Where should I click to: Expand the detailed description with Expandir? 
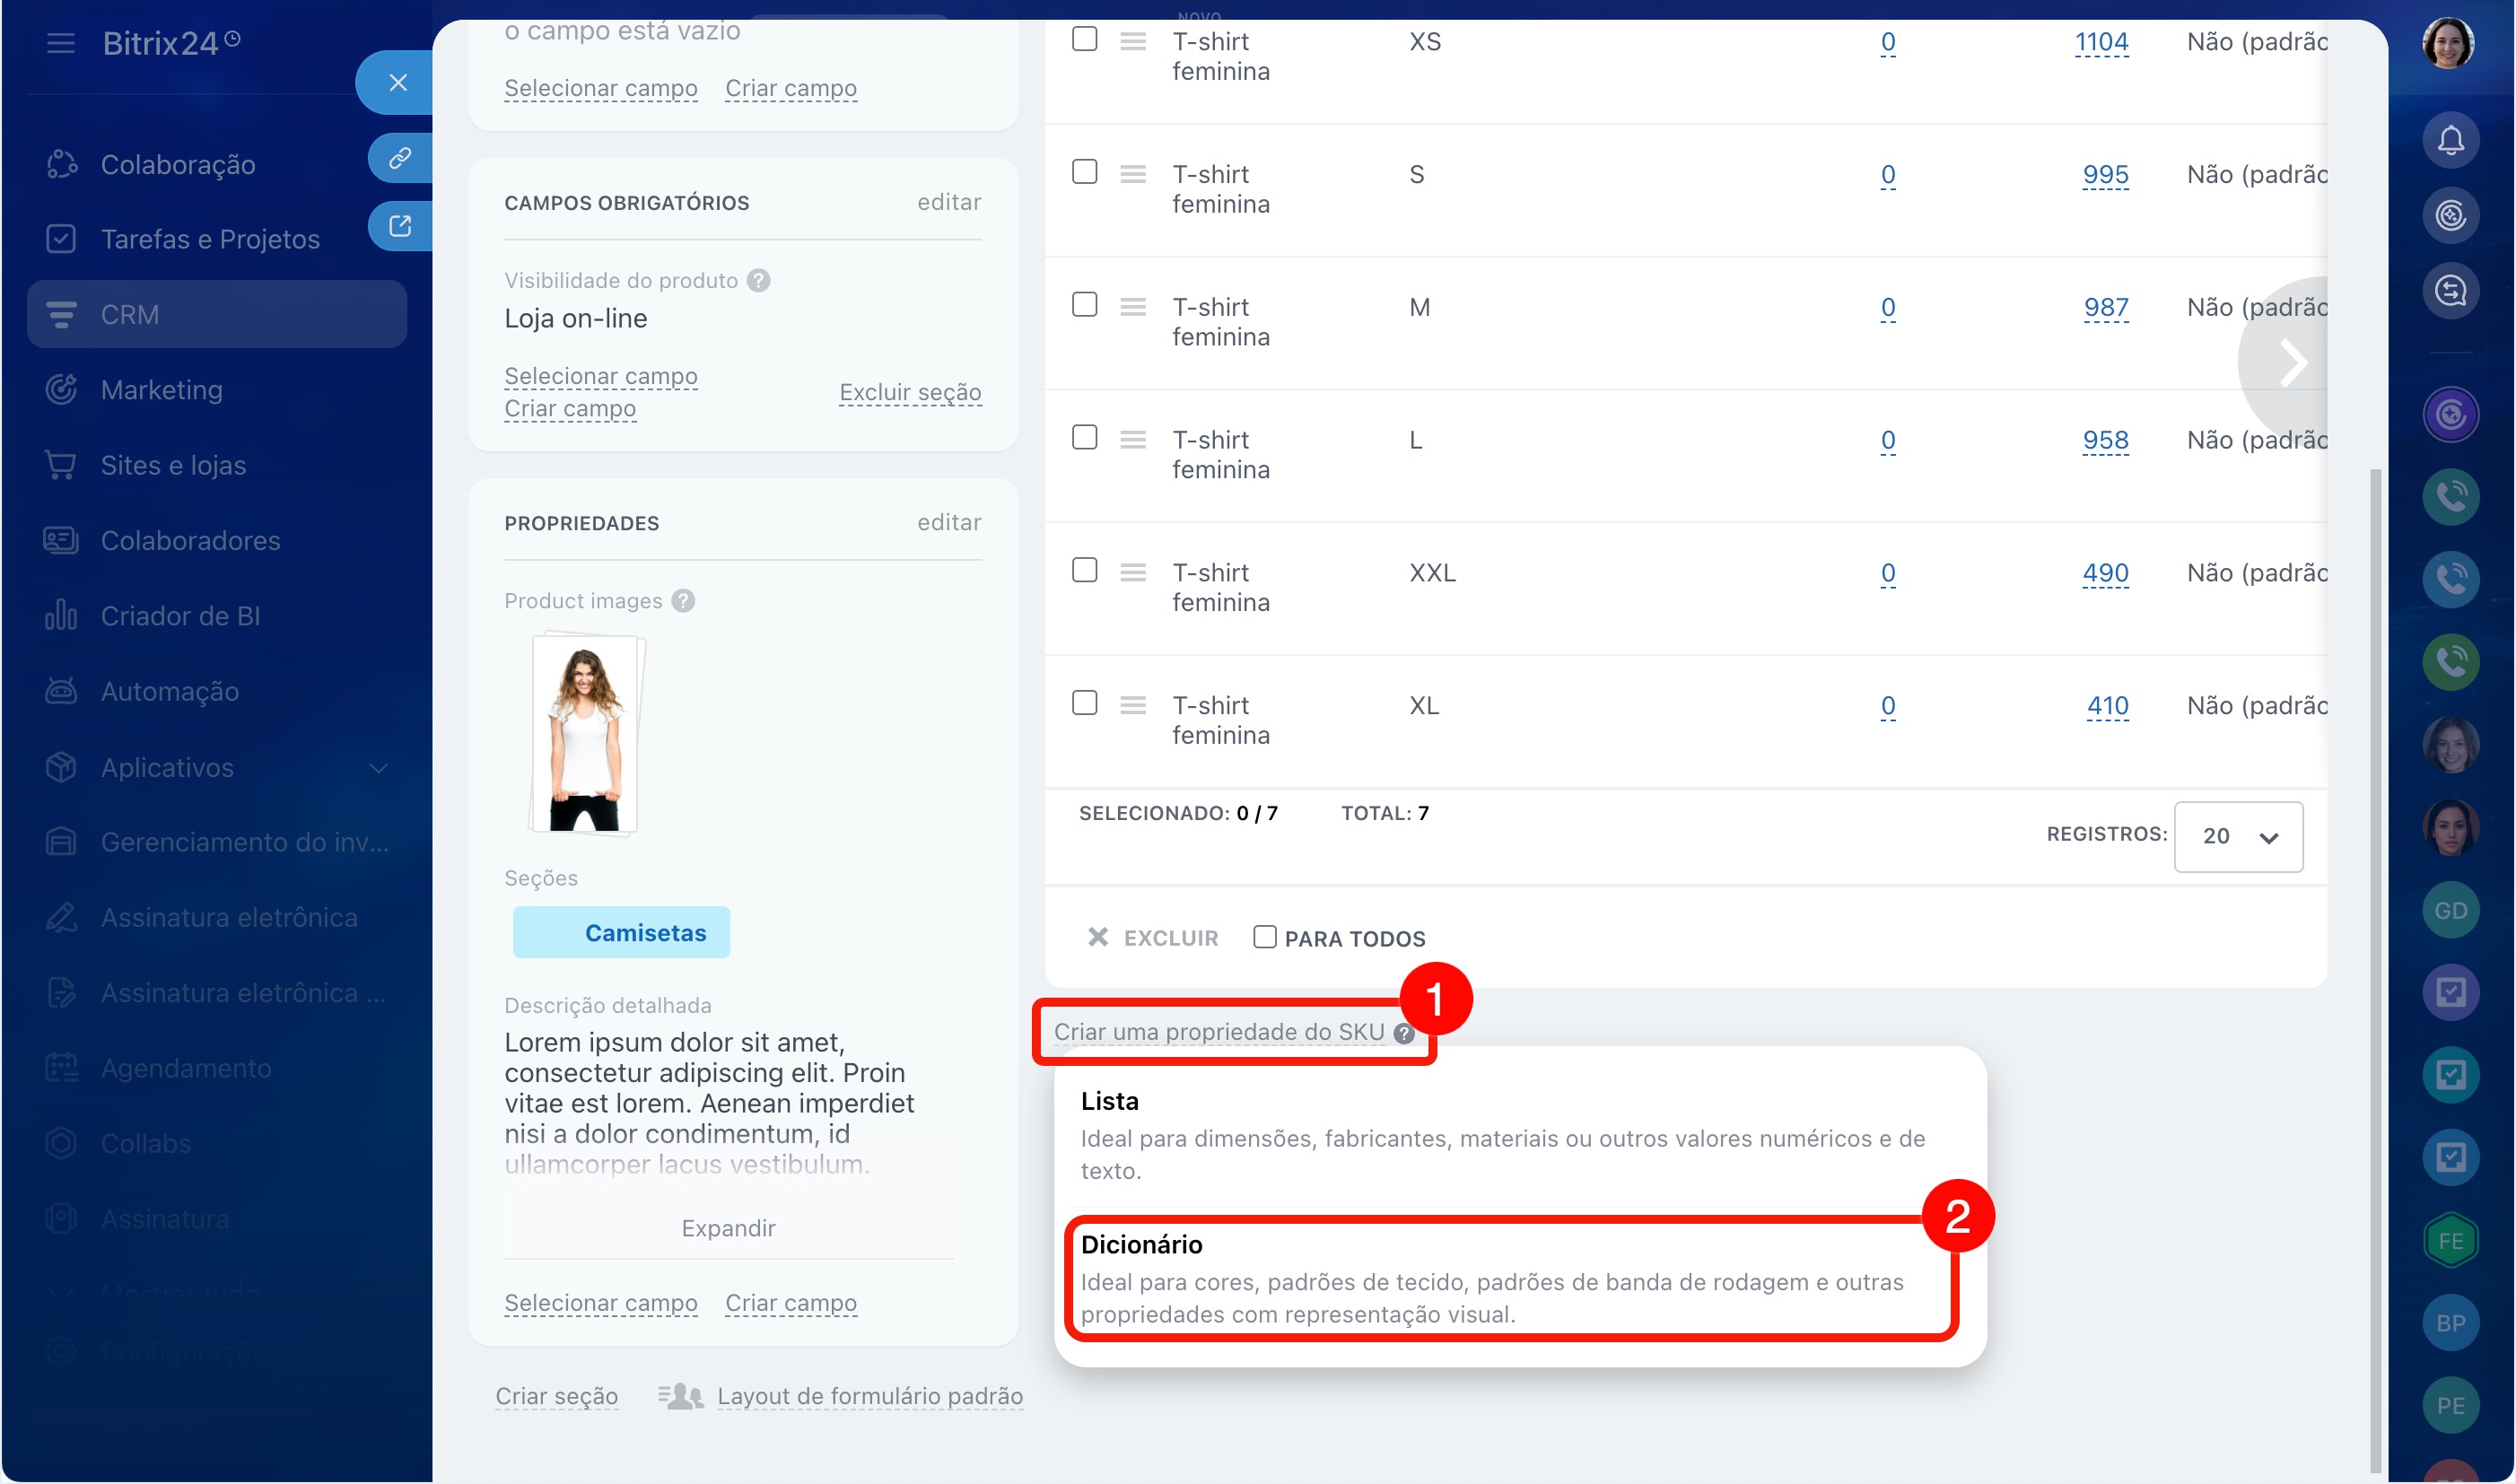728,1228
